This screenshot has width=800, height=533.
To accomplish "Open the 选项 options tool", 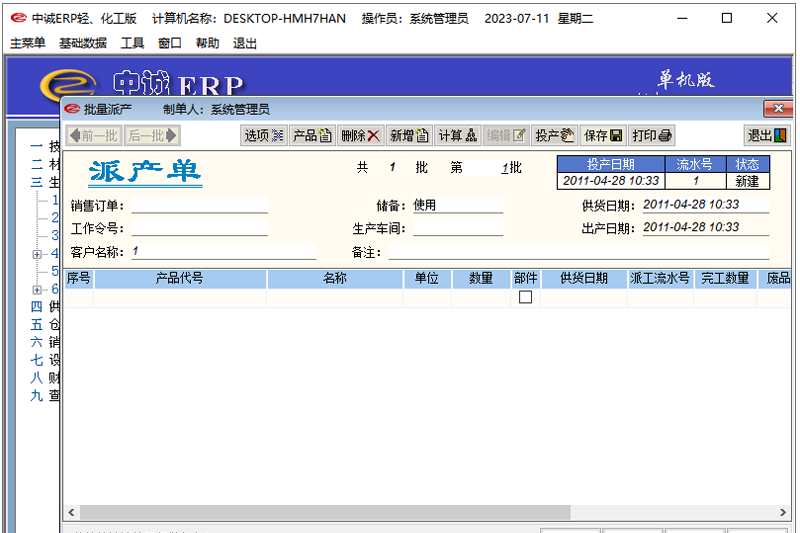I will 264,136.
